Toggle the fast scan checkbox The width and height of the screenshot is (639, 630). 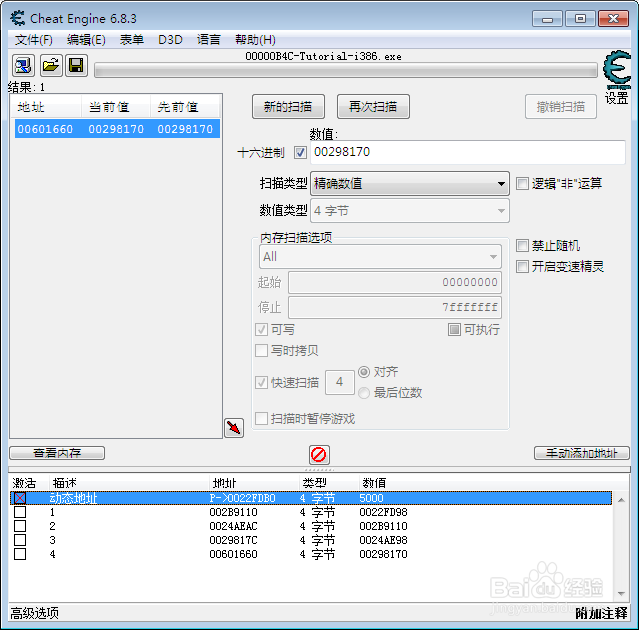261,382
